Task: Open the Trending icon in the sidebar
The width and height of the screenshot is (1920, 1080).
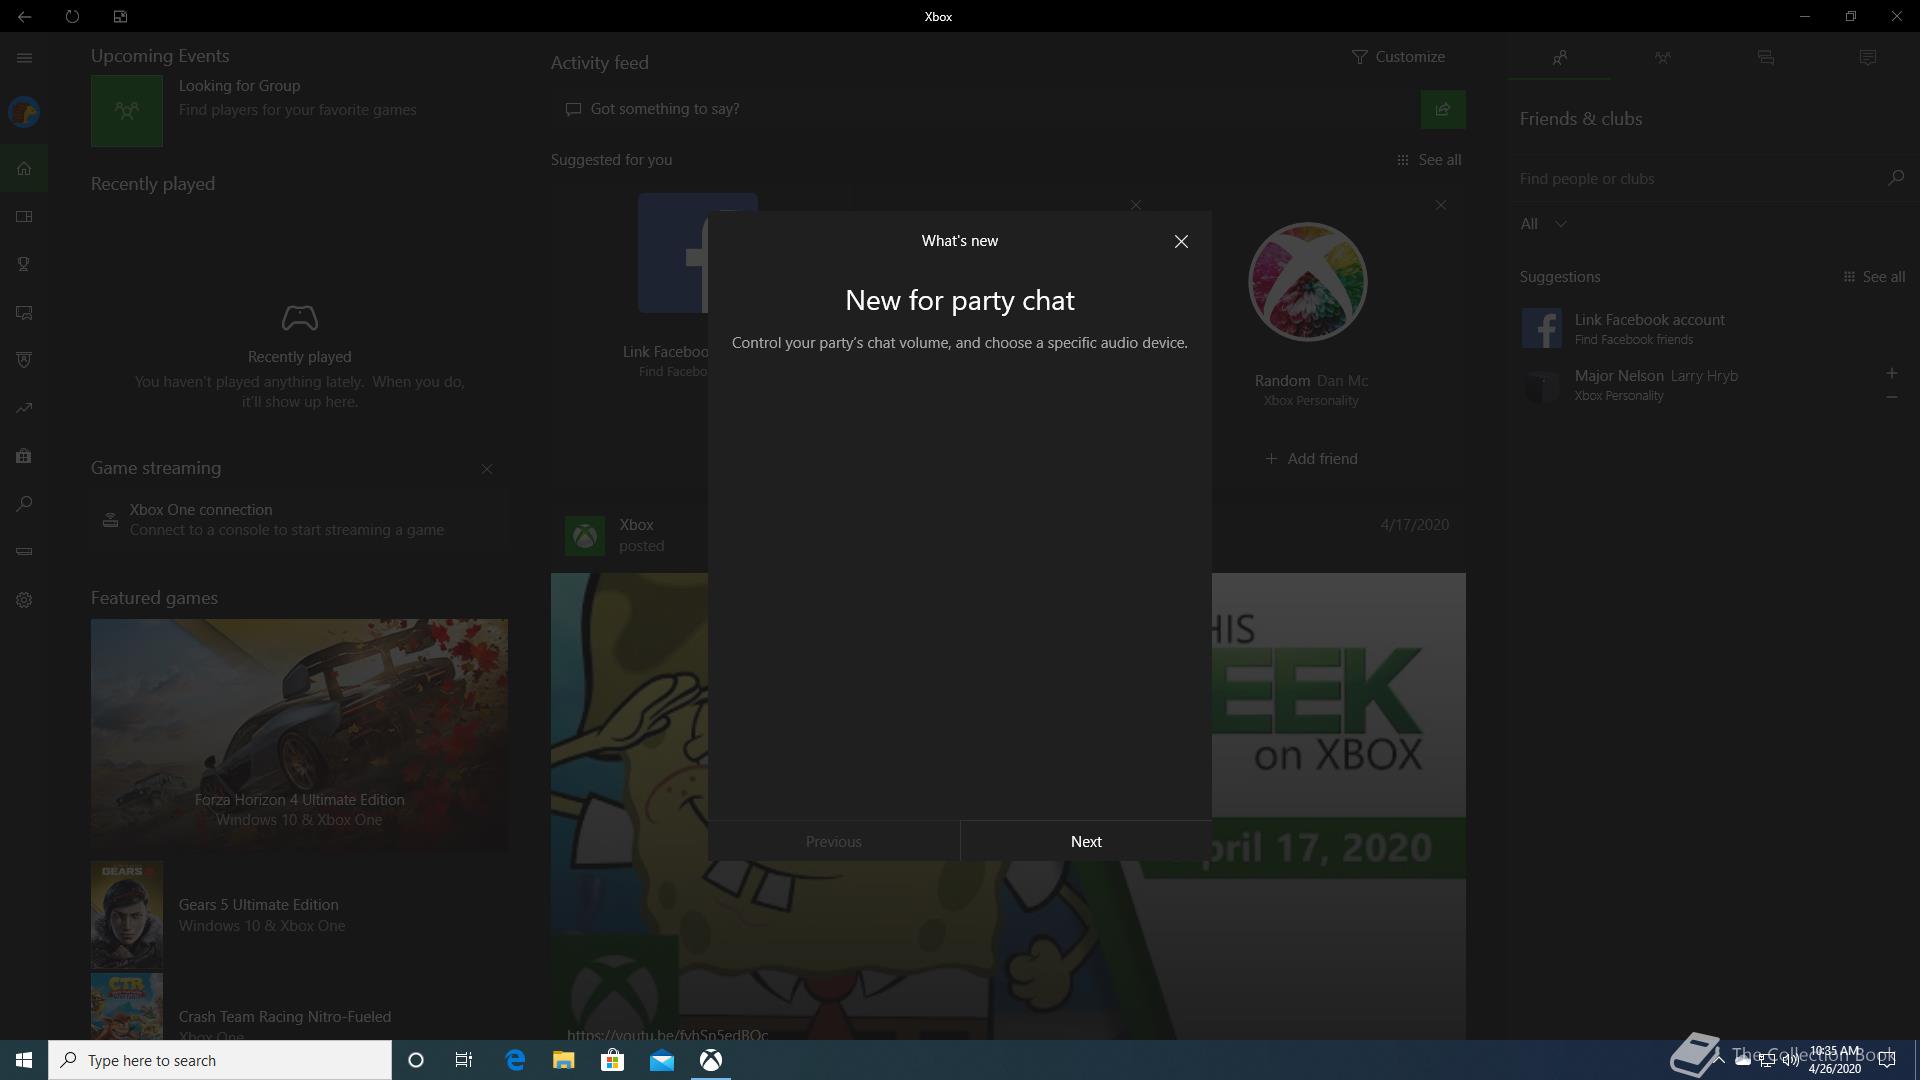Action: 24,408
